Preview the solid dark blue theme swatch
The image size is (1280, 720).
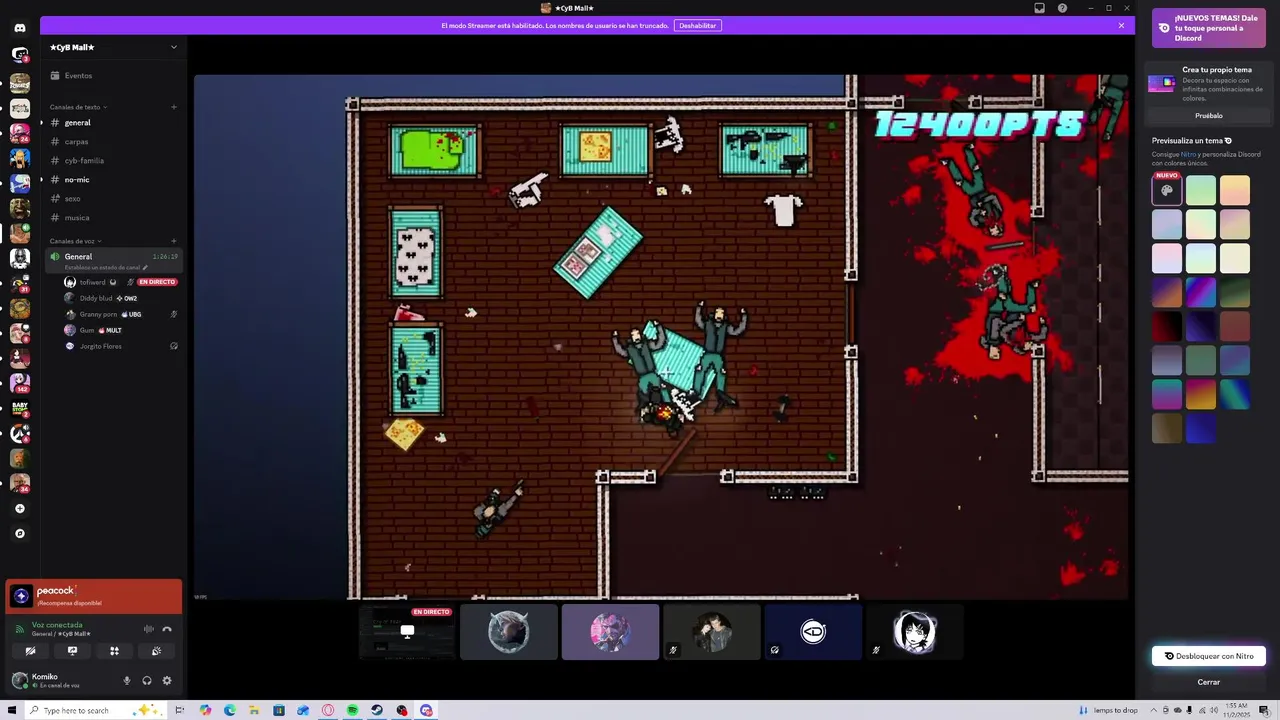(1200, 428)
